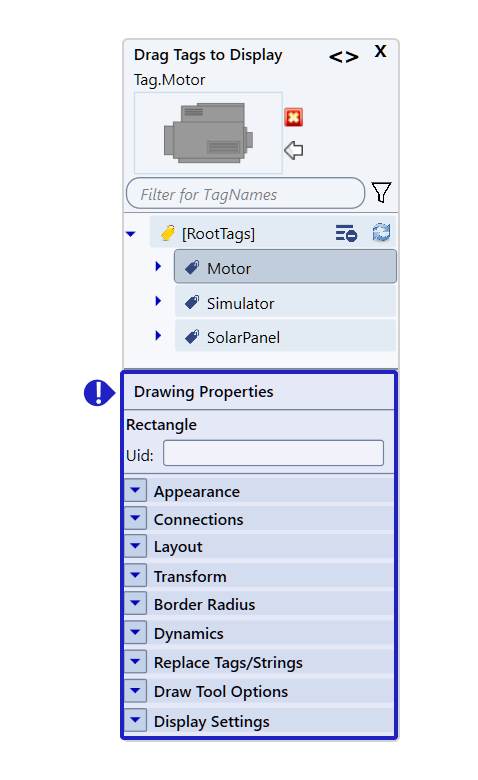Click the red delete symbol icon

point(293,117)
